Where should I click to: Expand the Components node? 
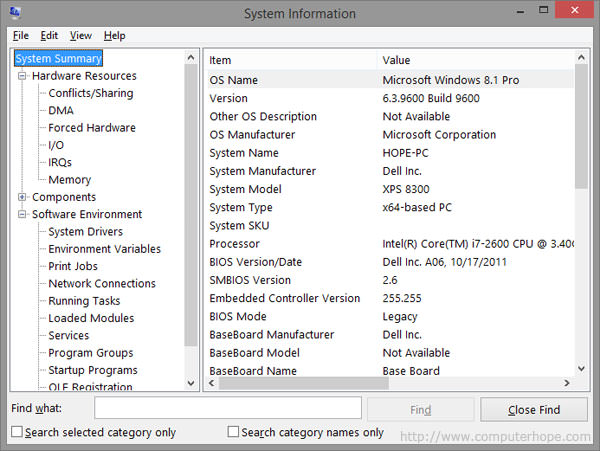(x=22, y=197)
